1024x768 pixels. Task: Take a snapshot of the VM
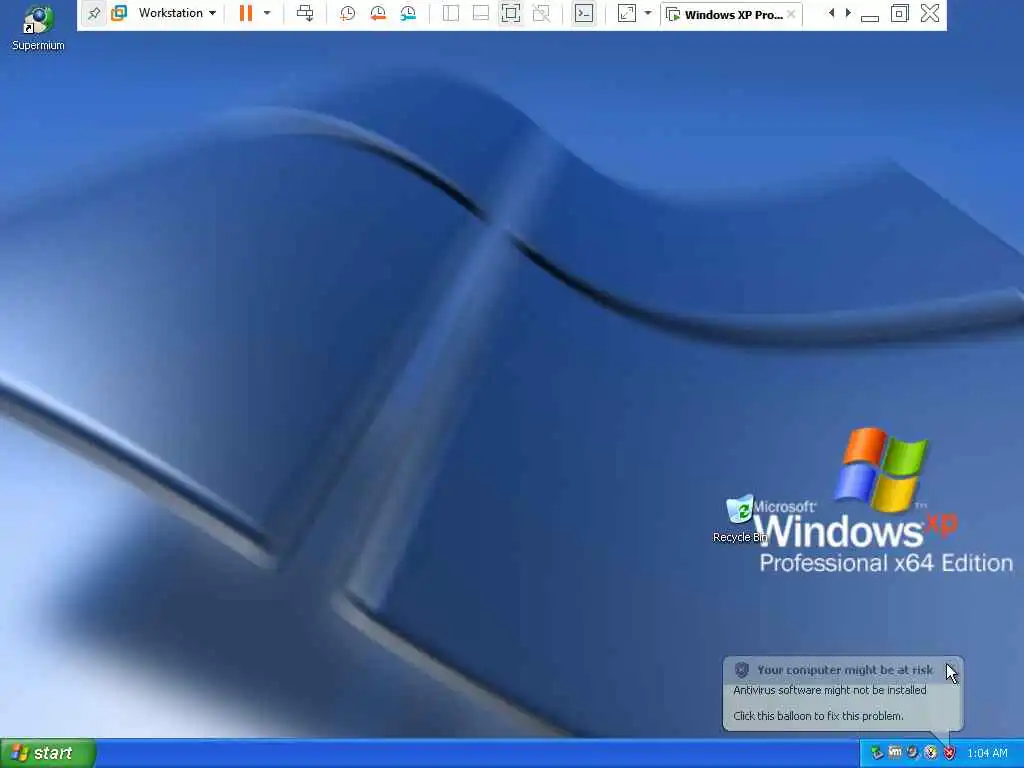(347, 13)
